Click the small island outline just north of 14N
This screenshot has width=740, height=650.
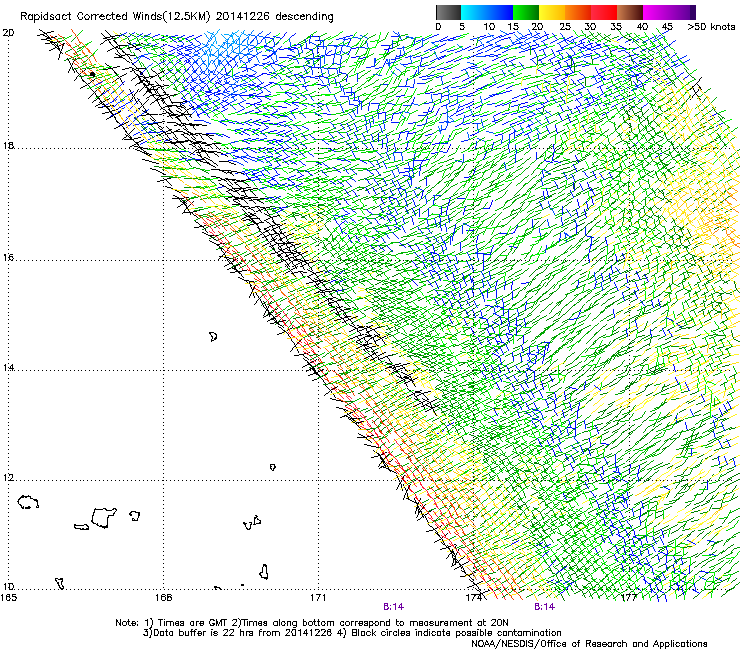[213, 337]
